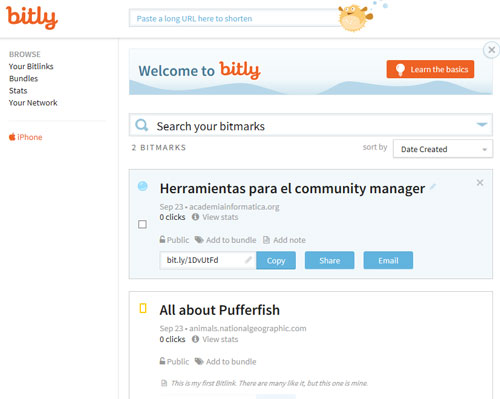This screenshot has height=399, width=500.
Task: Open the iPhone app link
Action: (x=25, y=137)
